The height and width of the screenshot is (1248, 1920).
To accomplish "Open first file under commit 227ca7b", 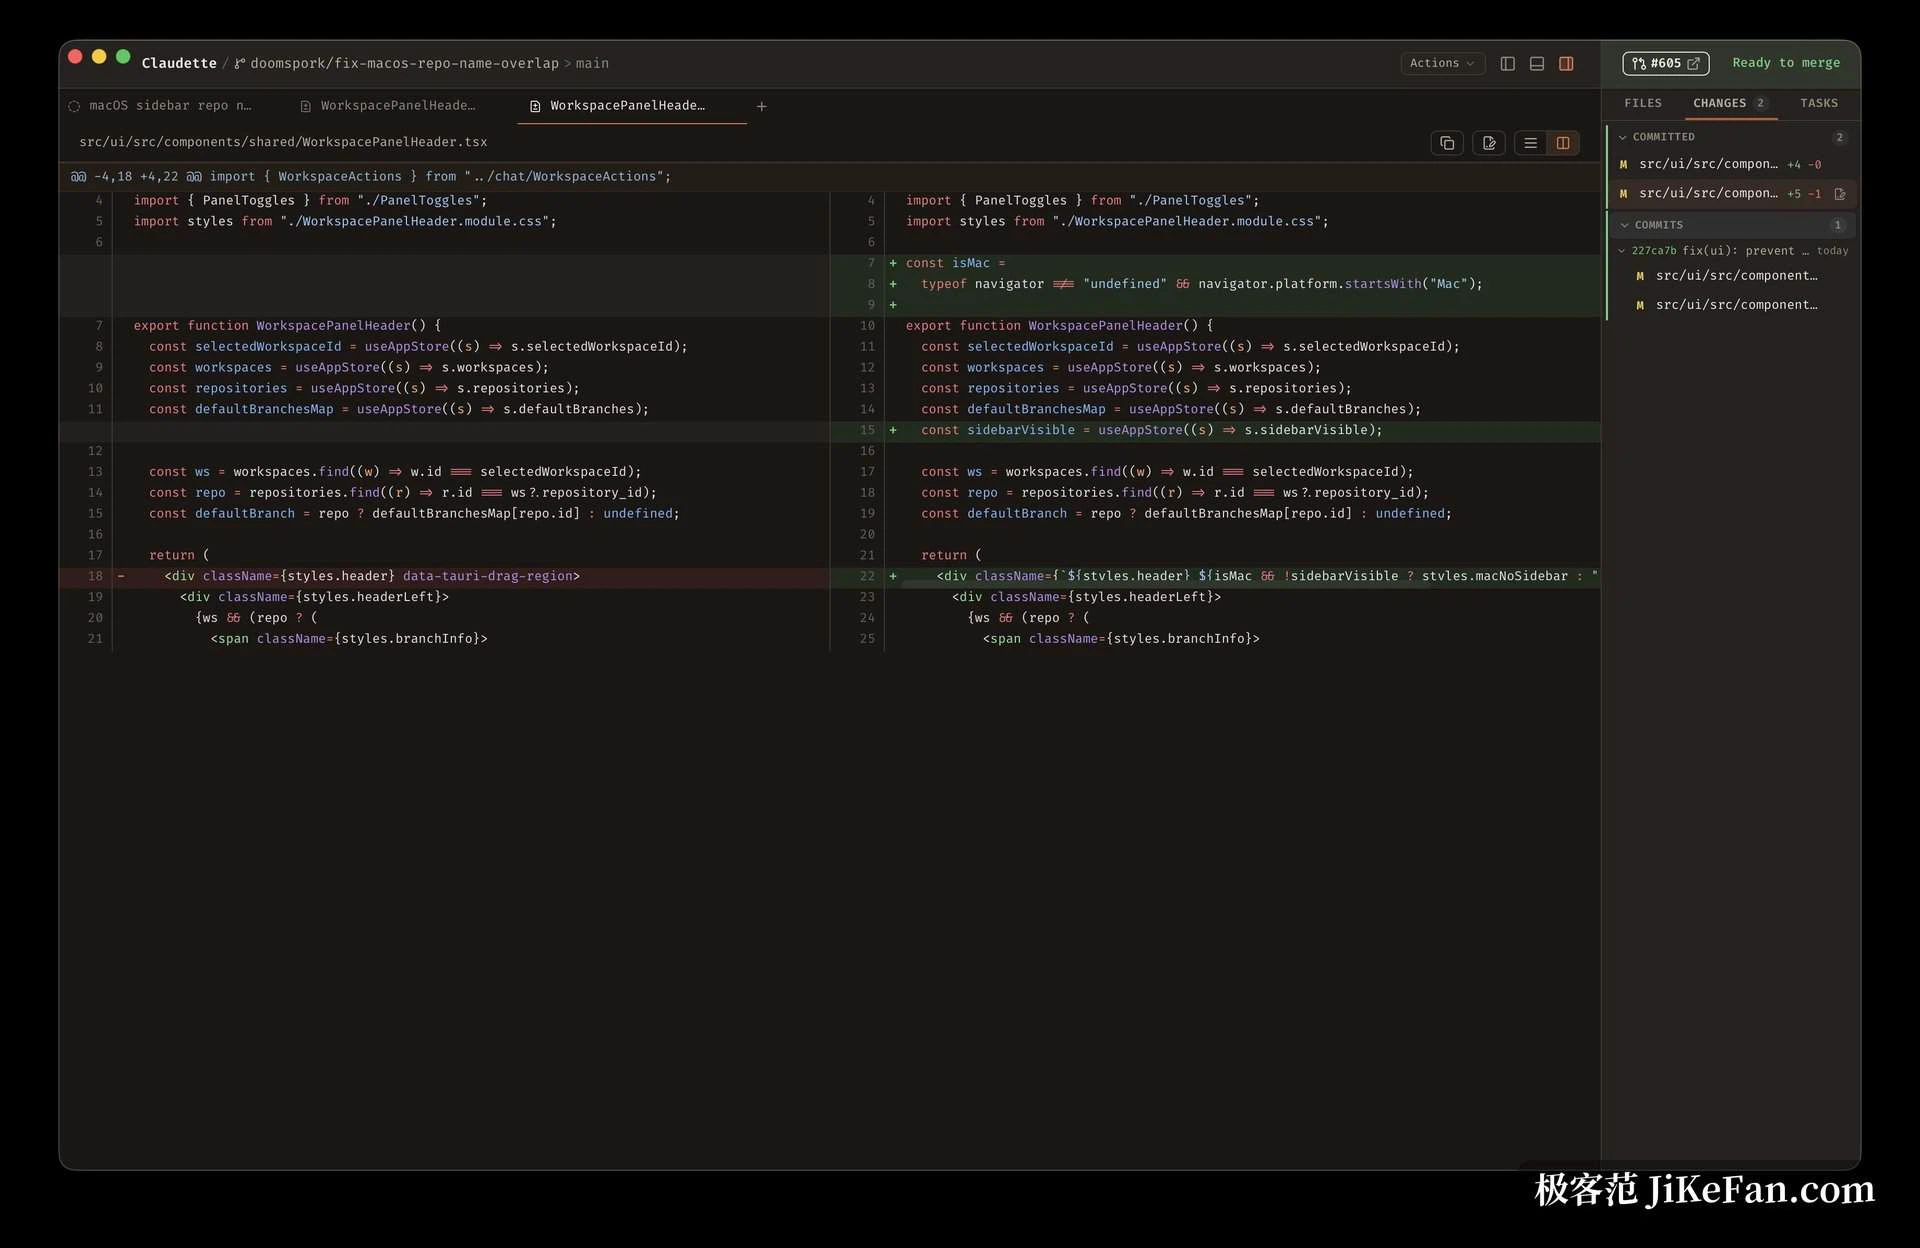I will point(1736,276).
